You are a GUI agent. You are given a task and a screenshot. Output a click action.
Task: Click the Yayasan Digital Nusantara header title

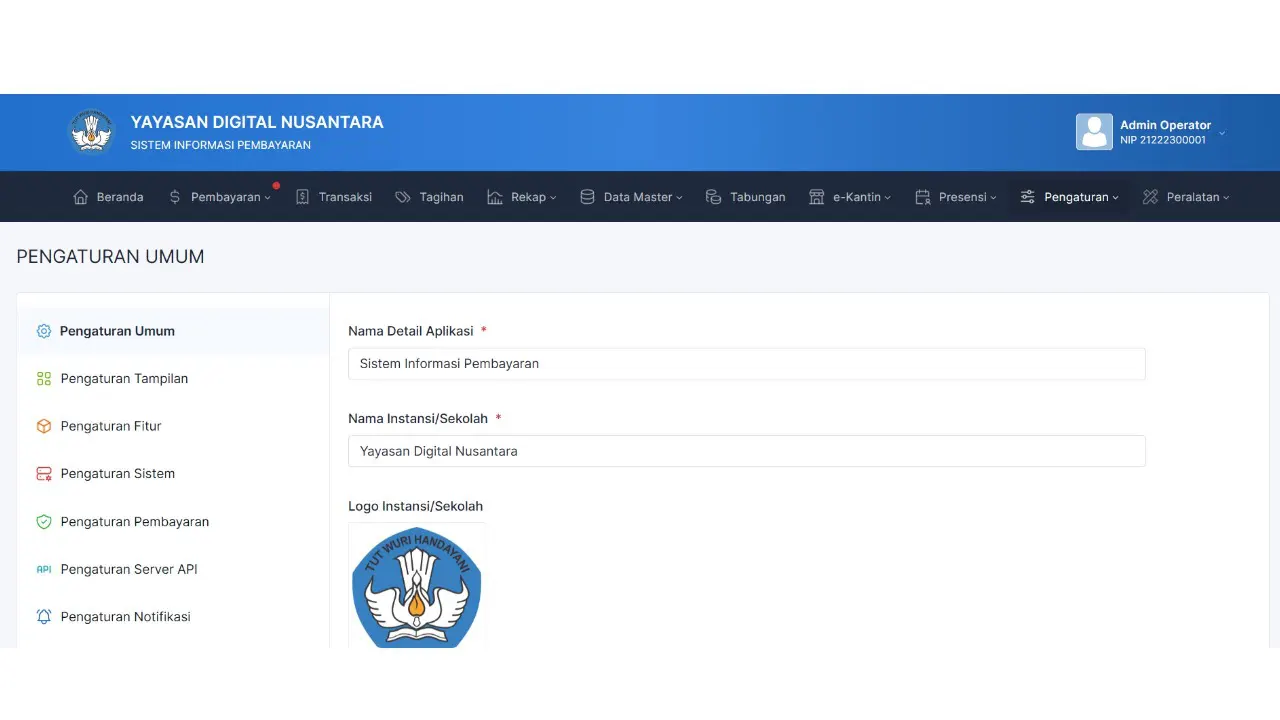point(257,122)
